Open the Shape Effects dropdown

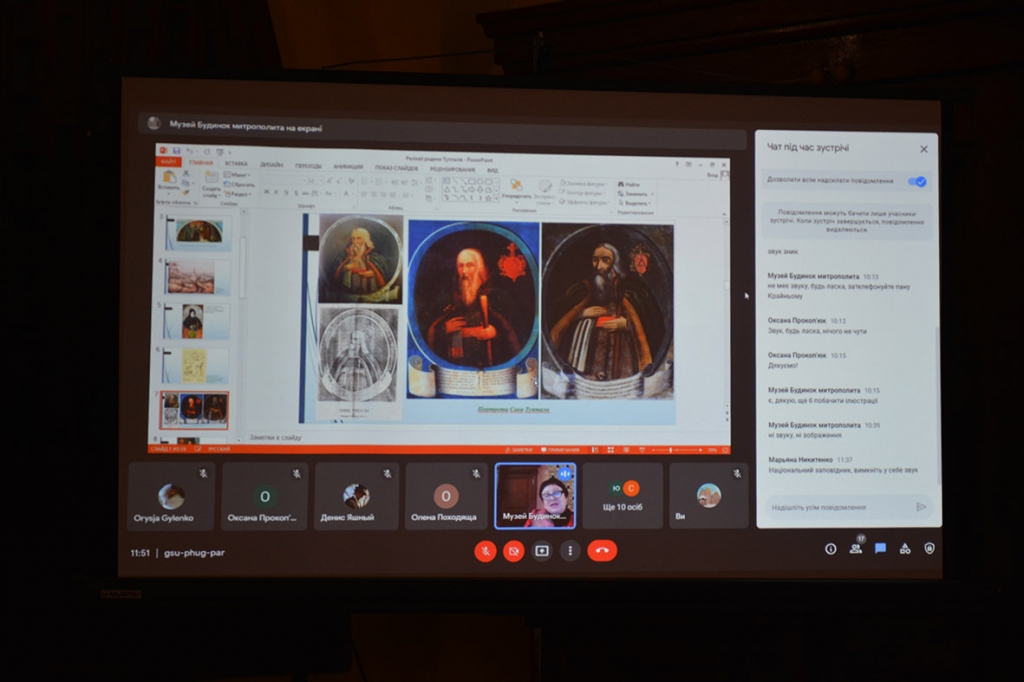click(584, 203)
